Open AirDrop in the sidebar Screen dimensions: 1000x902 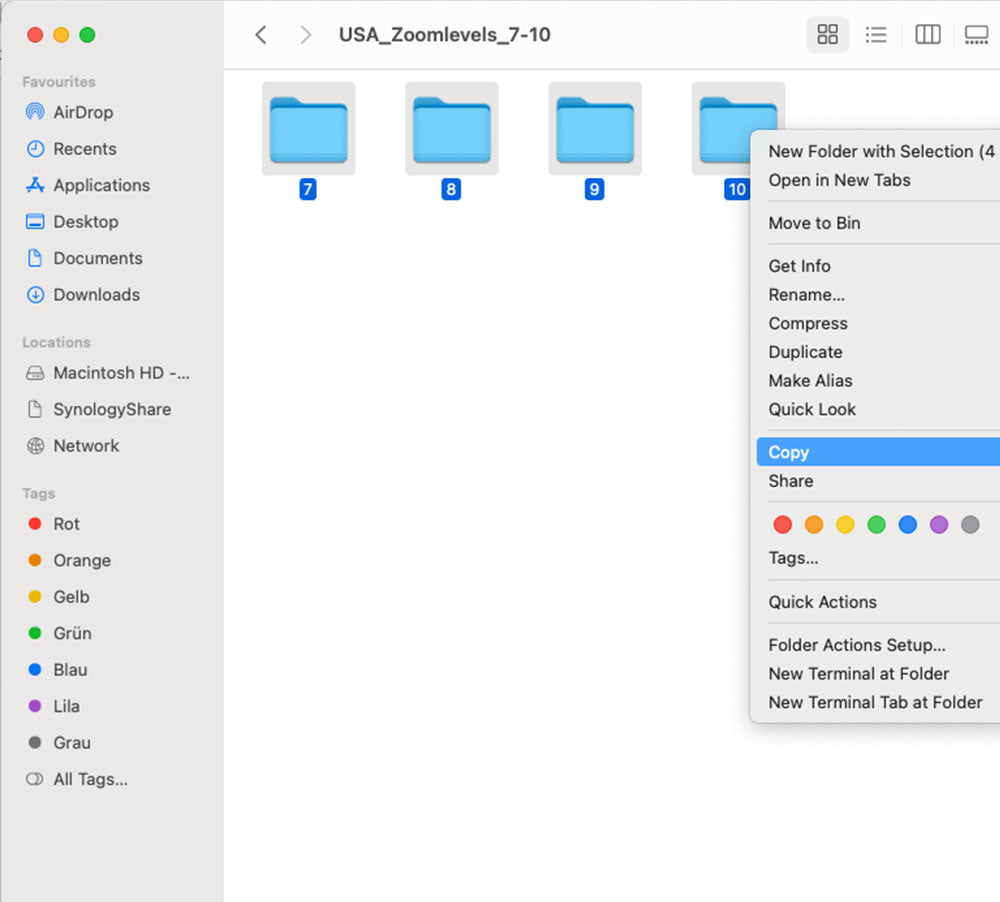(82, 112)
